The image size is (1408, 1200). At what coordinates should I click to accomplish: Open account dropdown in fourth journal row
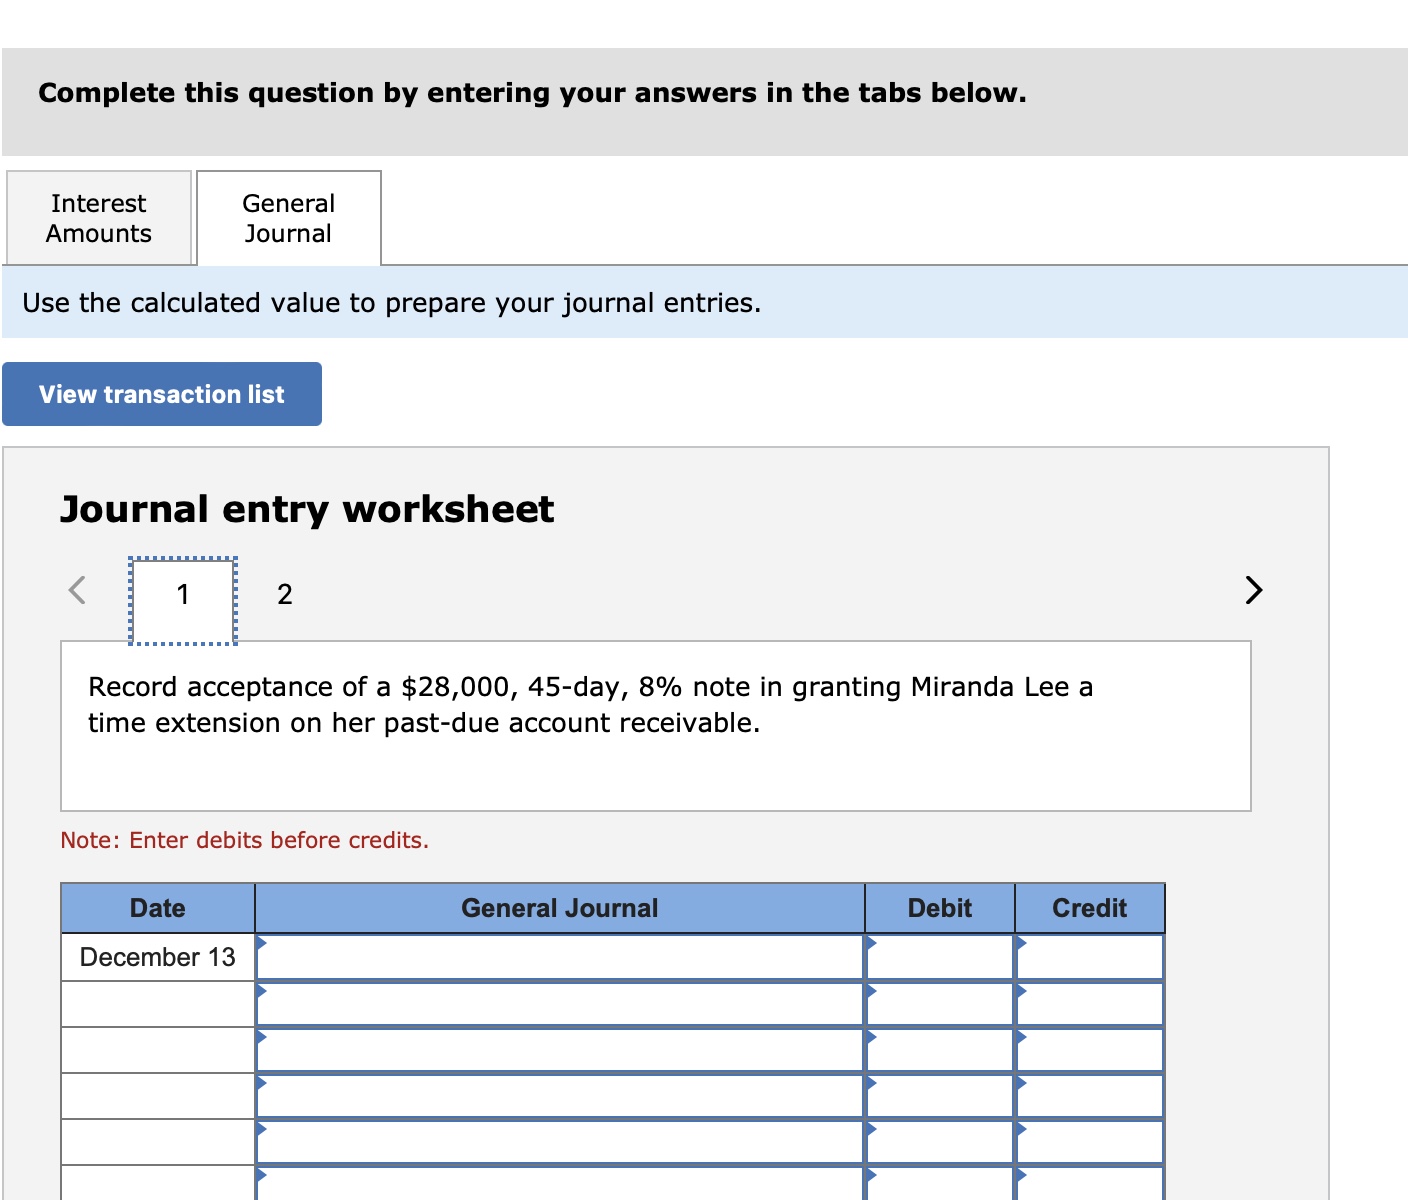click(560, 1095)
